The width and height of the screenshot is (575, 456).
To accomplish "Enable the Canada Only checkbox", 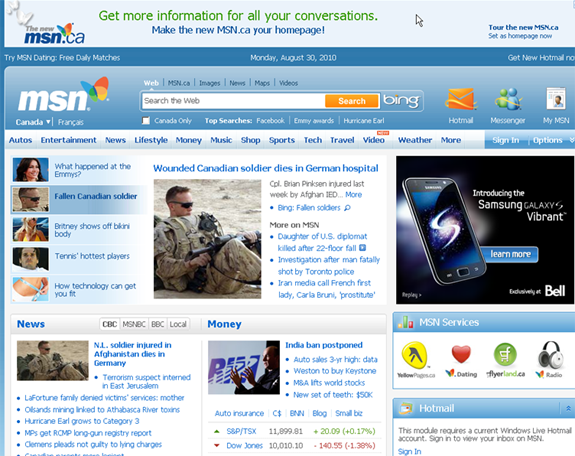I will tap(146, 121).
